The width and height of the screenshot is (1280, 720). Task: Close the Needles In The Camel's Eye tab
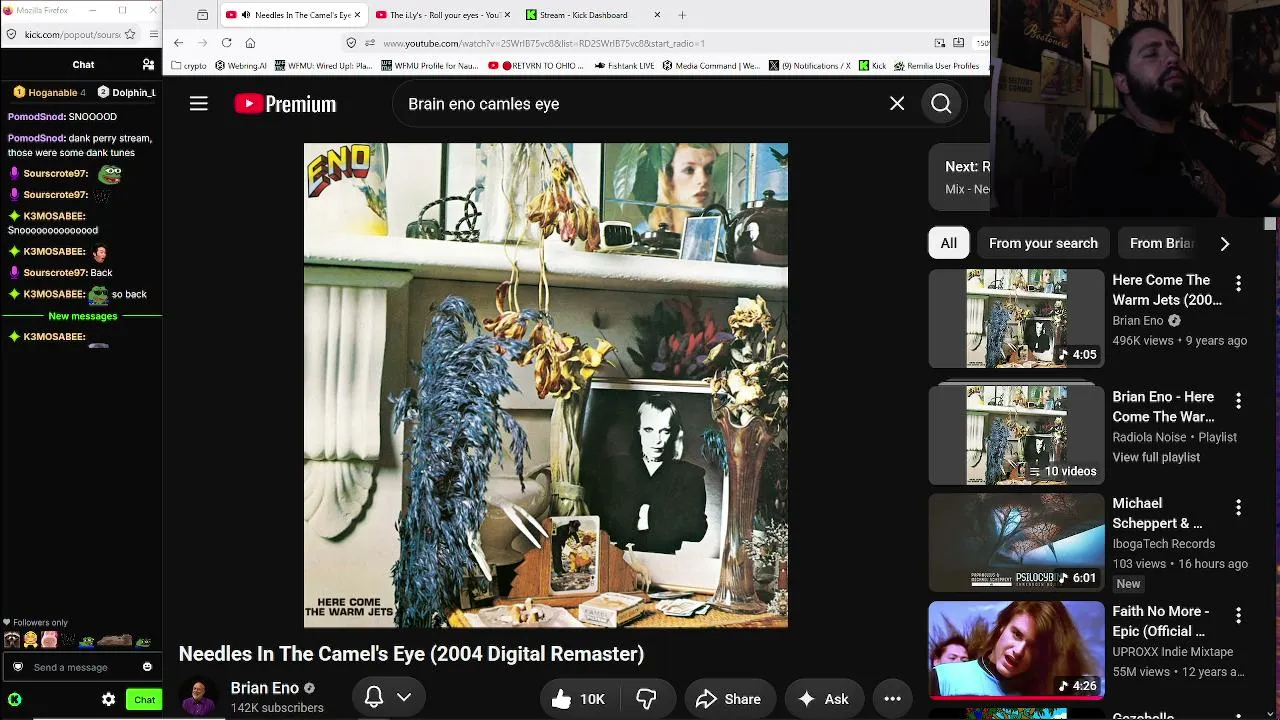[x=357, y=15]
